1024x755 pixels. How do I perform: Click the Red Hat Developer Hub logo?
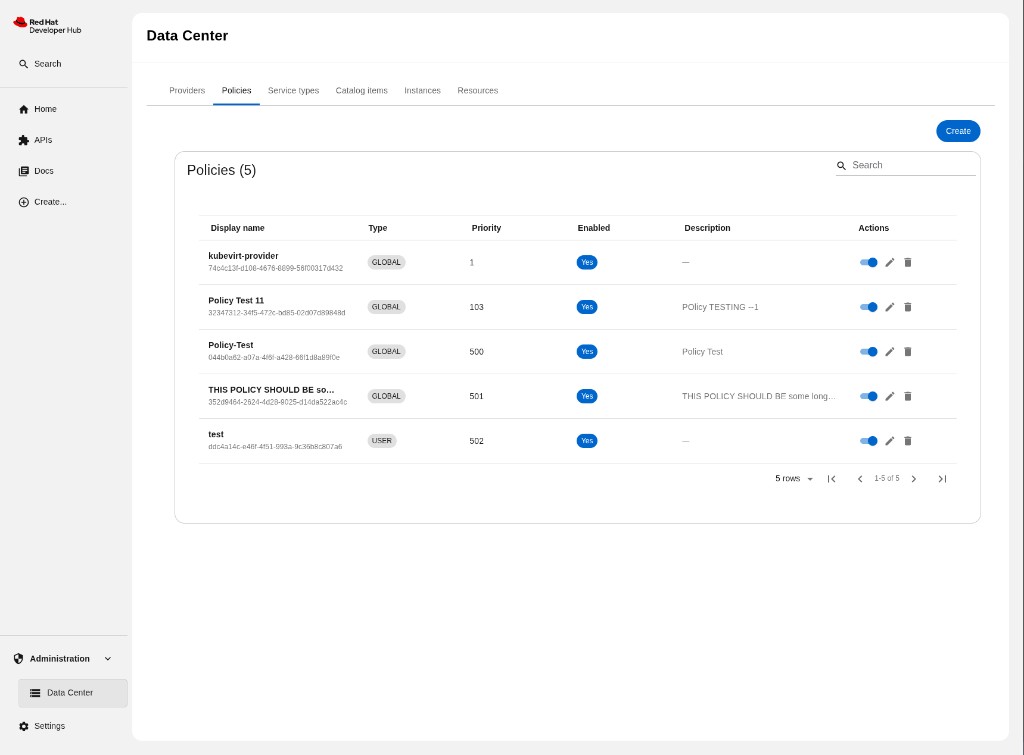click(47, 25)
